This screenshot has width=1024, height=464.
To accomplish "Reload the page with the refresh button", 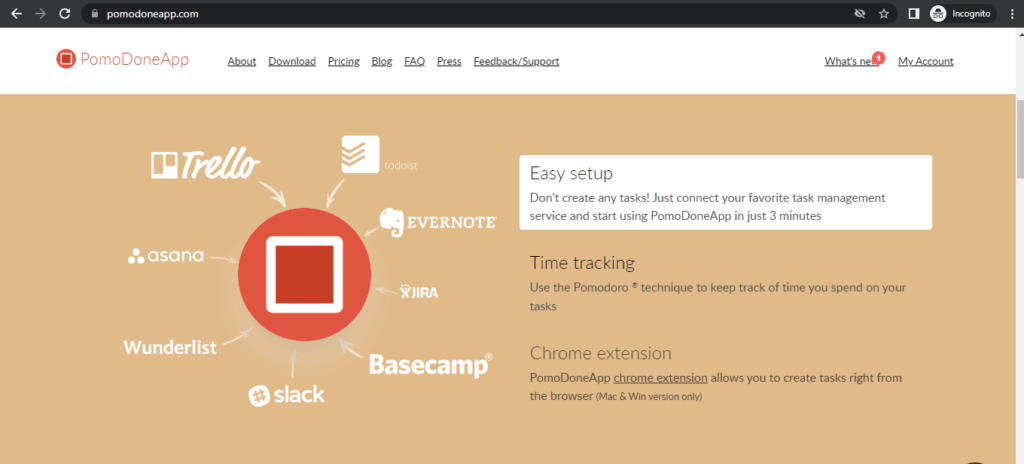I will (x=64, y=14).
